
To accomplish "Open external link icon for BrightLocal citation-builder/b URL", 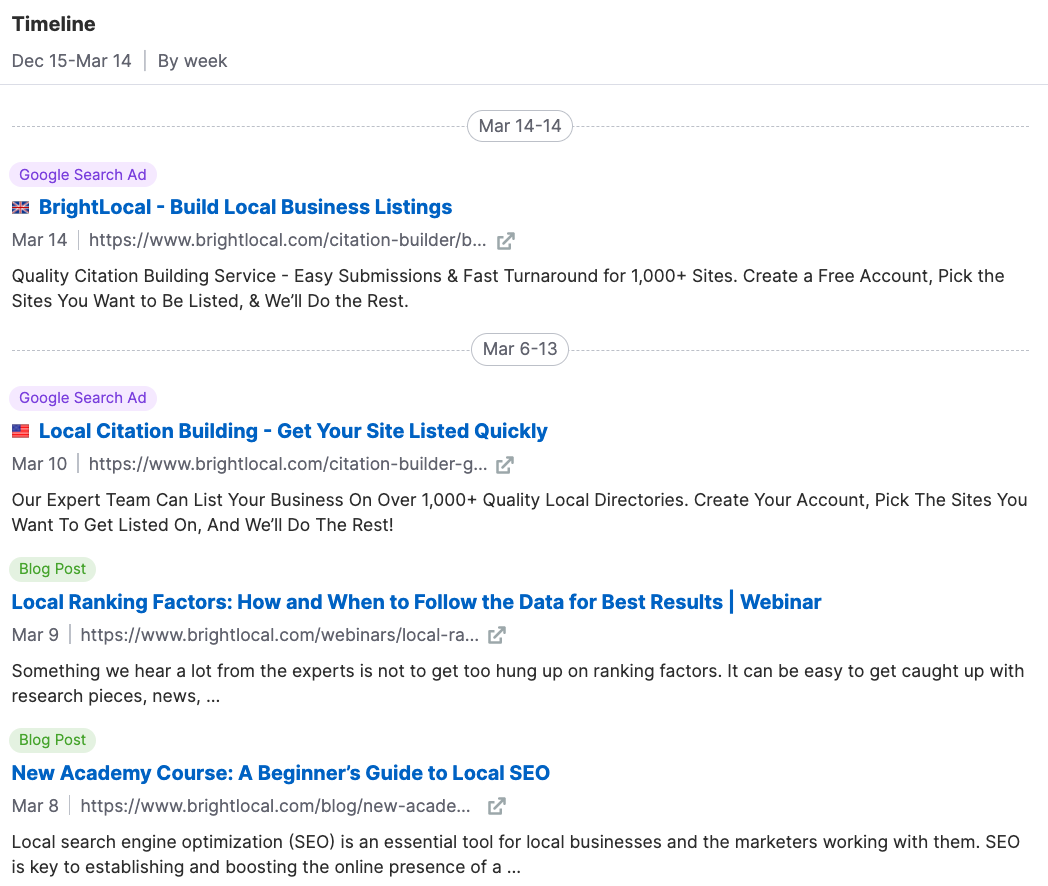I will 506,241.
